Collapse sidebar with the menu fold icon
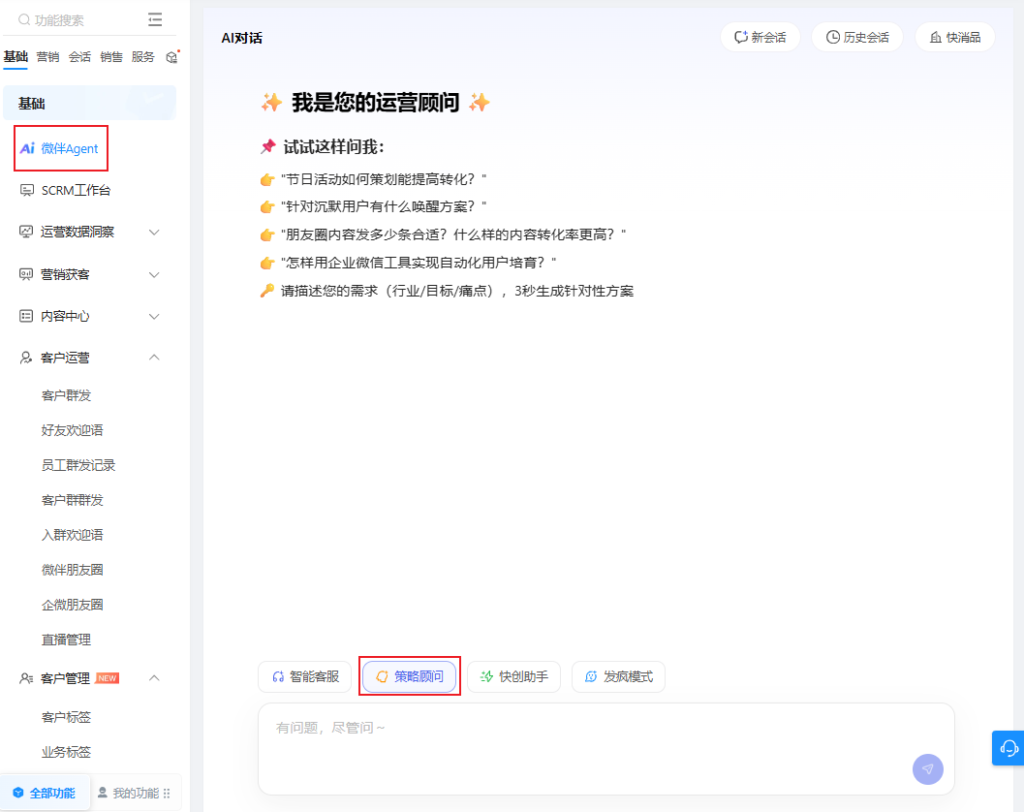The width and height of the screenshot is (1024, 812). [x=155, y=20]
